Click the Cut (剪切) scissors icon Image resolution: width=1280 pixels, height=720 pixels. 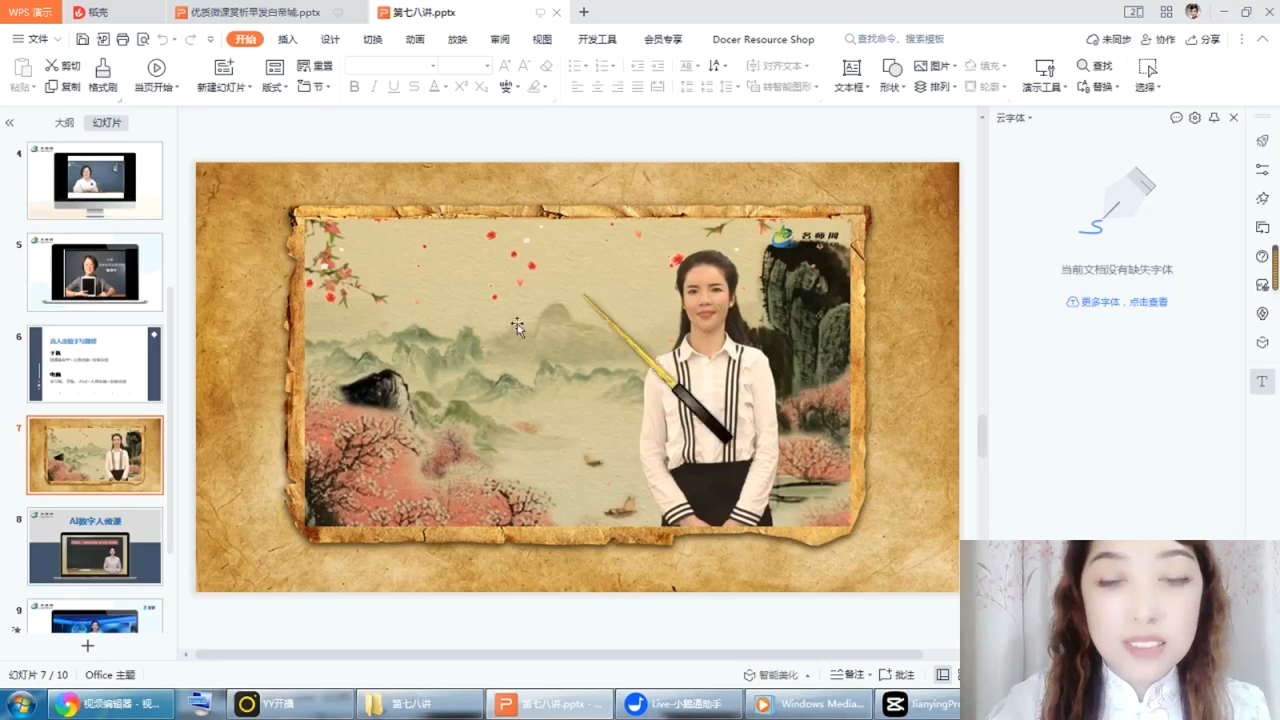click(51, 66)
